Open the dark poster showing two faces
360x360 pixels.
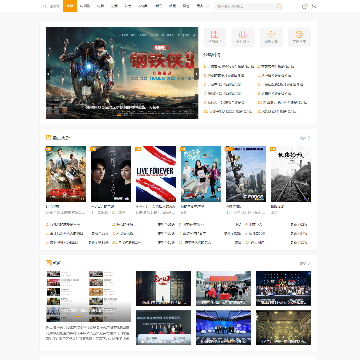pos(111,174)
